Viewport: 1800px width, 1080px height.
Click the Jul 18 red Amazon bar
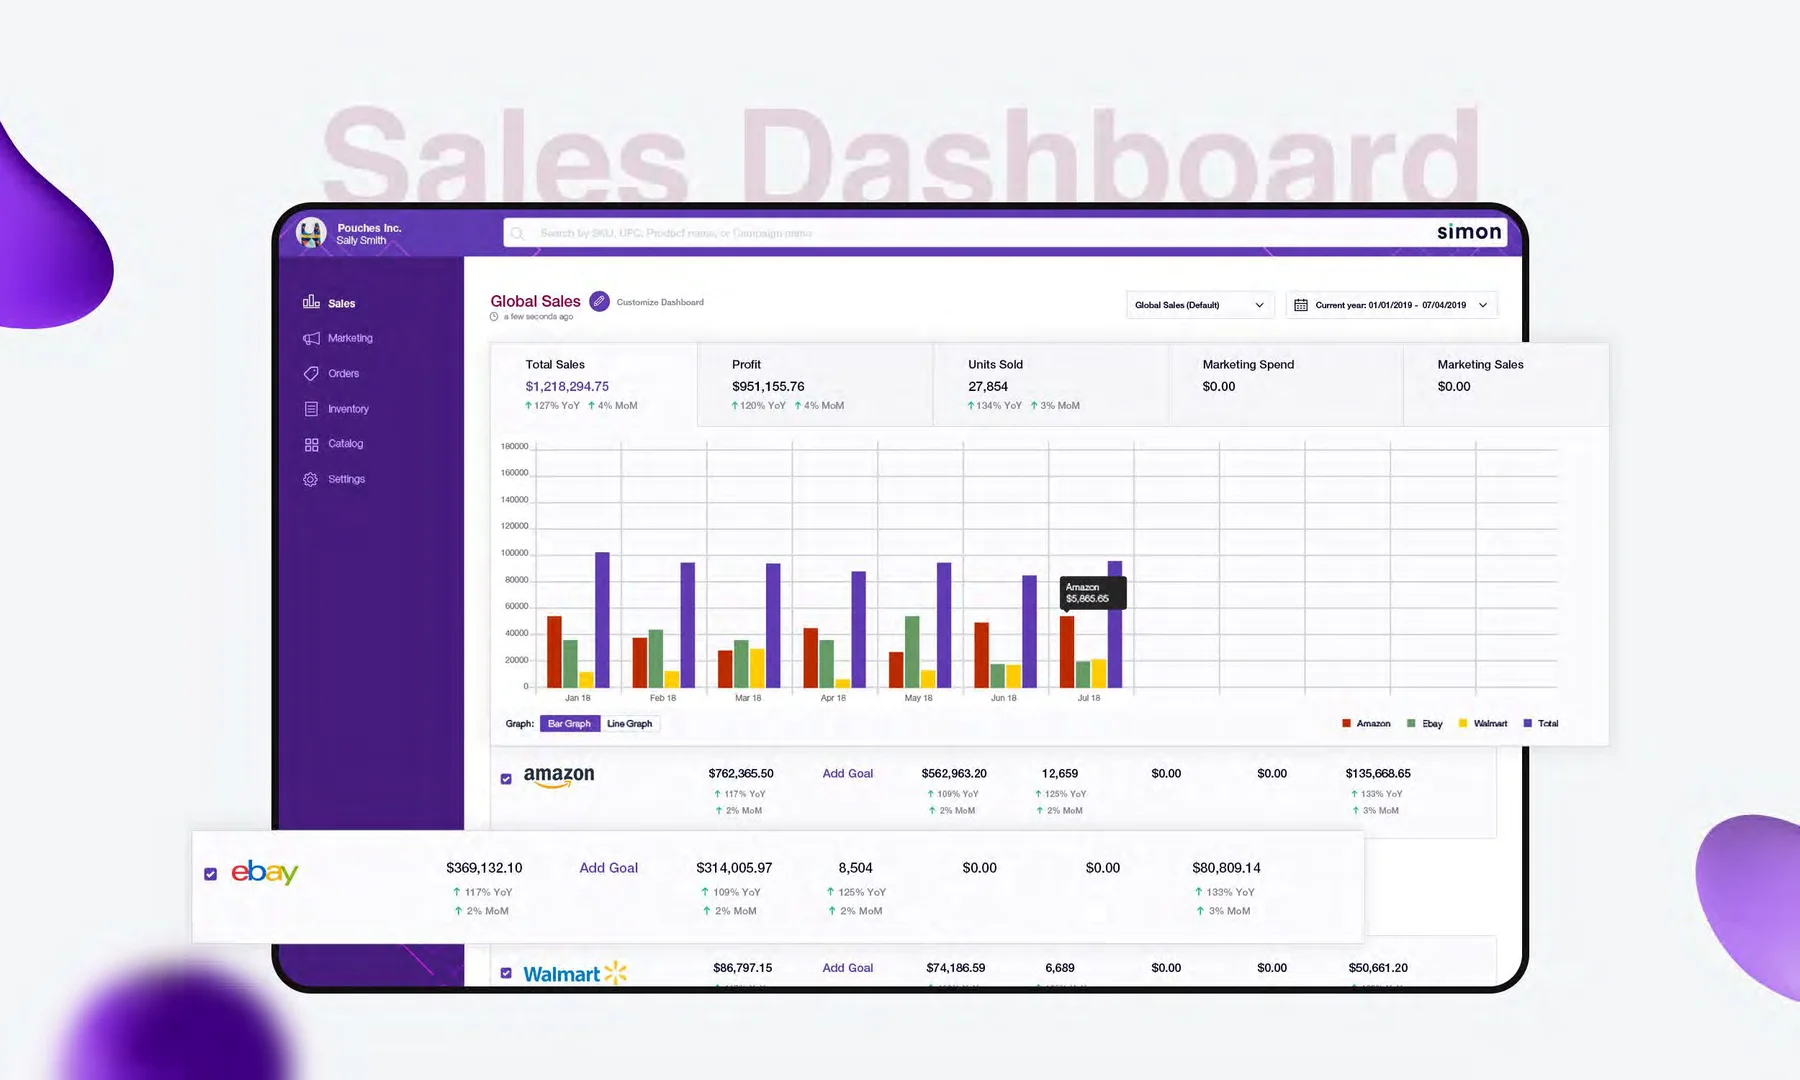[1067, 652]
